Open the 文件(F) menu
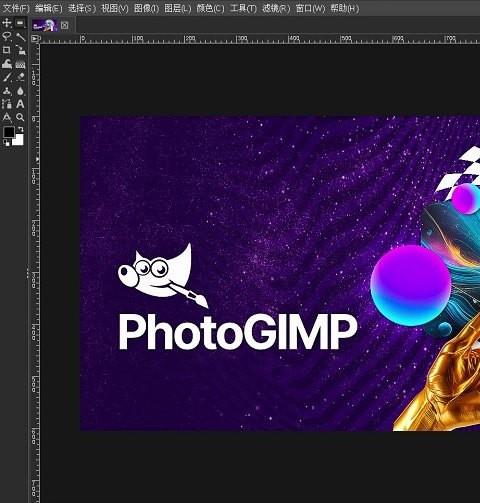The width and height of the screenshot is (480, 503). [x=16, y=8]
